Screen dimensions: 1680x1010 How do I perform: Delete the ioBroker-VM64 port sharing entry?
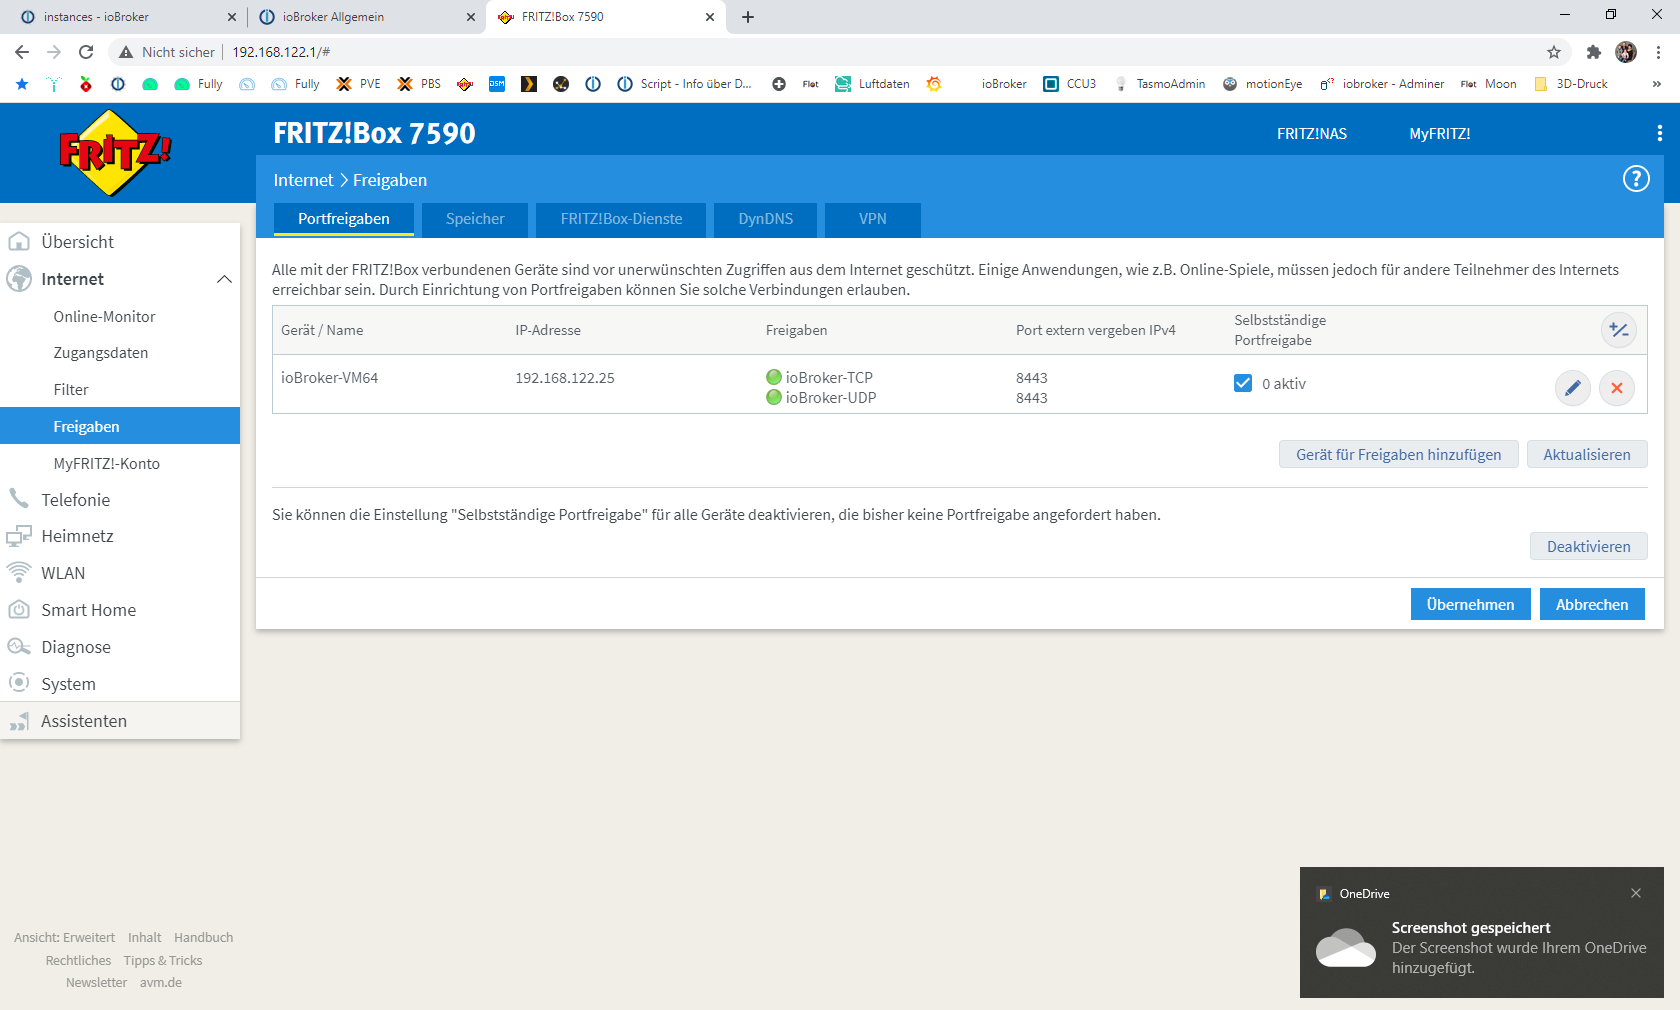pos(1617,388)
